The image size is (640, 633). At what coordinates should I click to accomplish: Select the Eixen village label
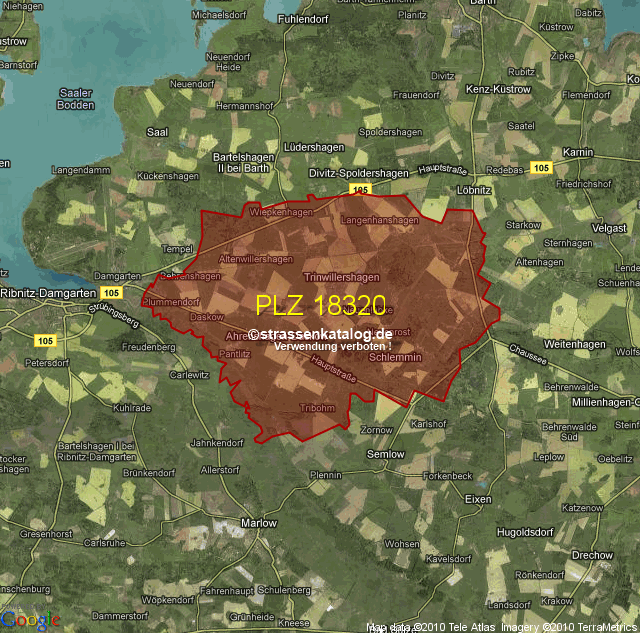click(x=480, y=498)
